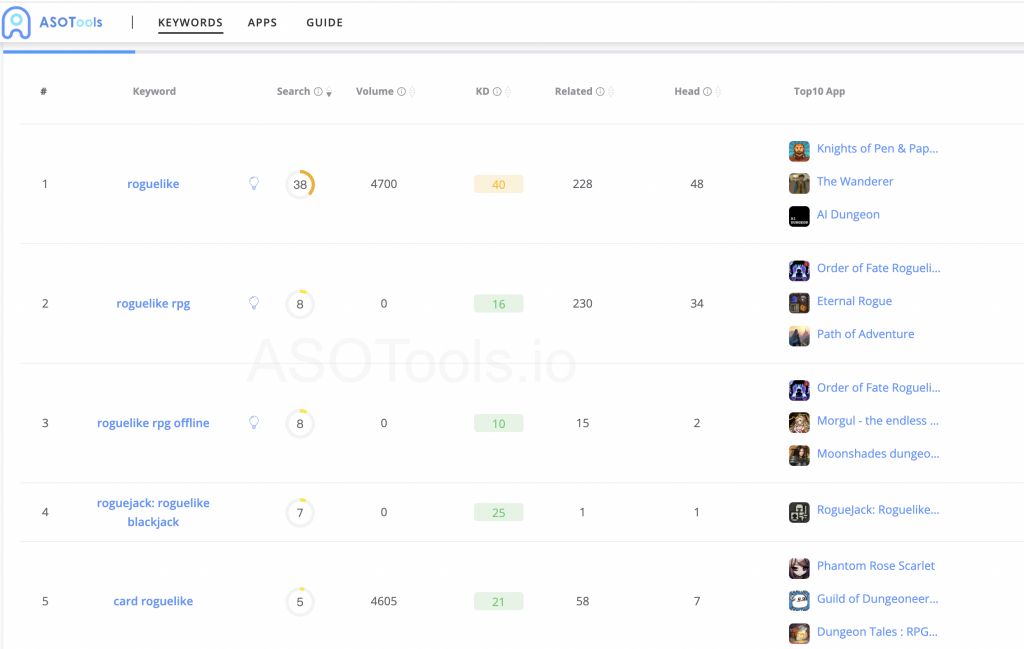1024x649 pixels.
Task: Open the roguelike rpg keyword link
Action: point(153,304)
